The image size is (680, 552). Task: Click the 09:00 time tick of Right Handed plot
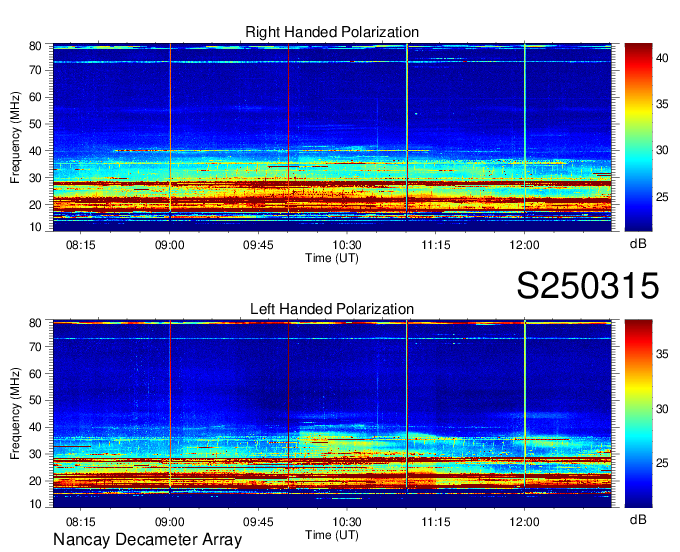point(170,245)
